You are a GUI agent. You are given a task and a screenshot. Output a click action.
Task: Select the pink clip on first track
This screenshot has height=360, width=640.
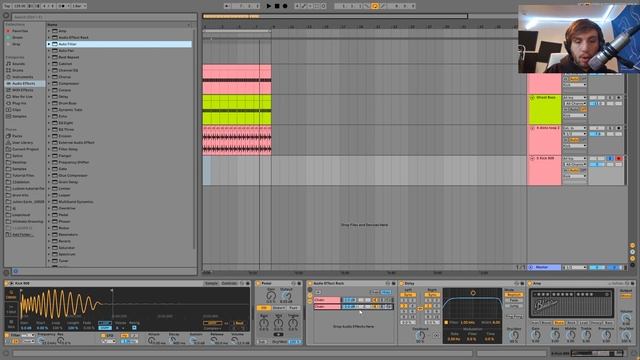pos(237,79)
